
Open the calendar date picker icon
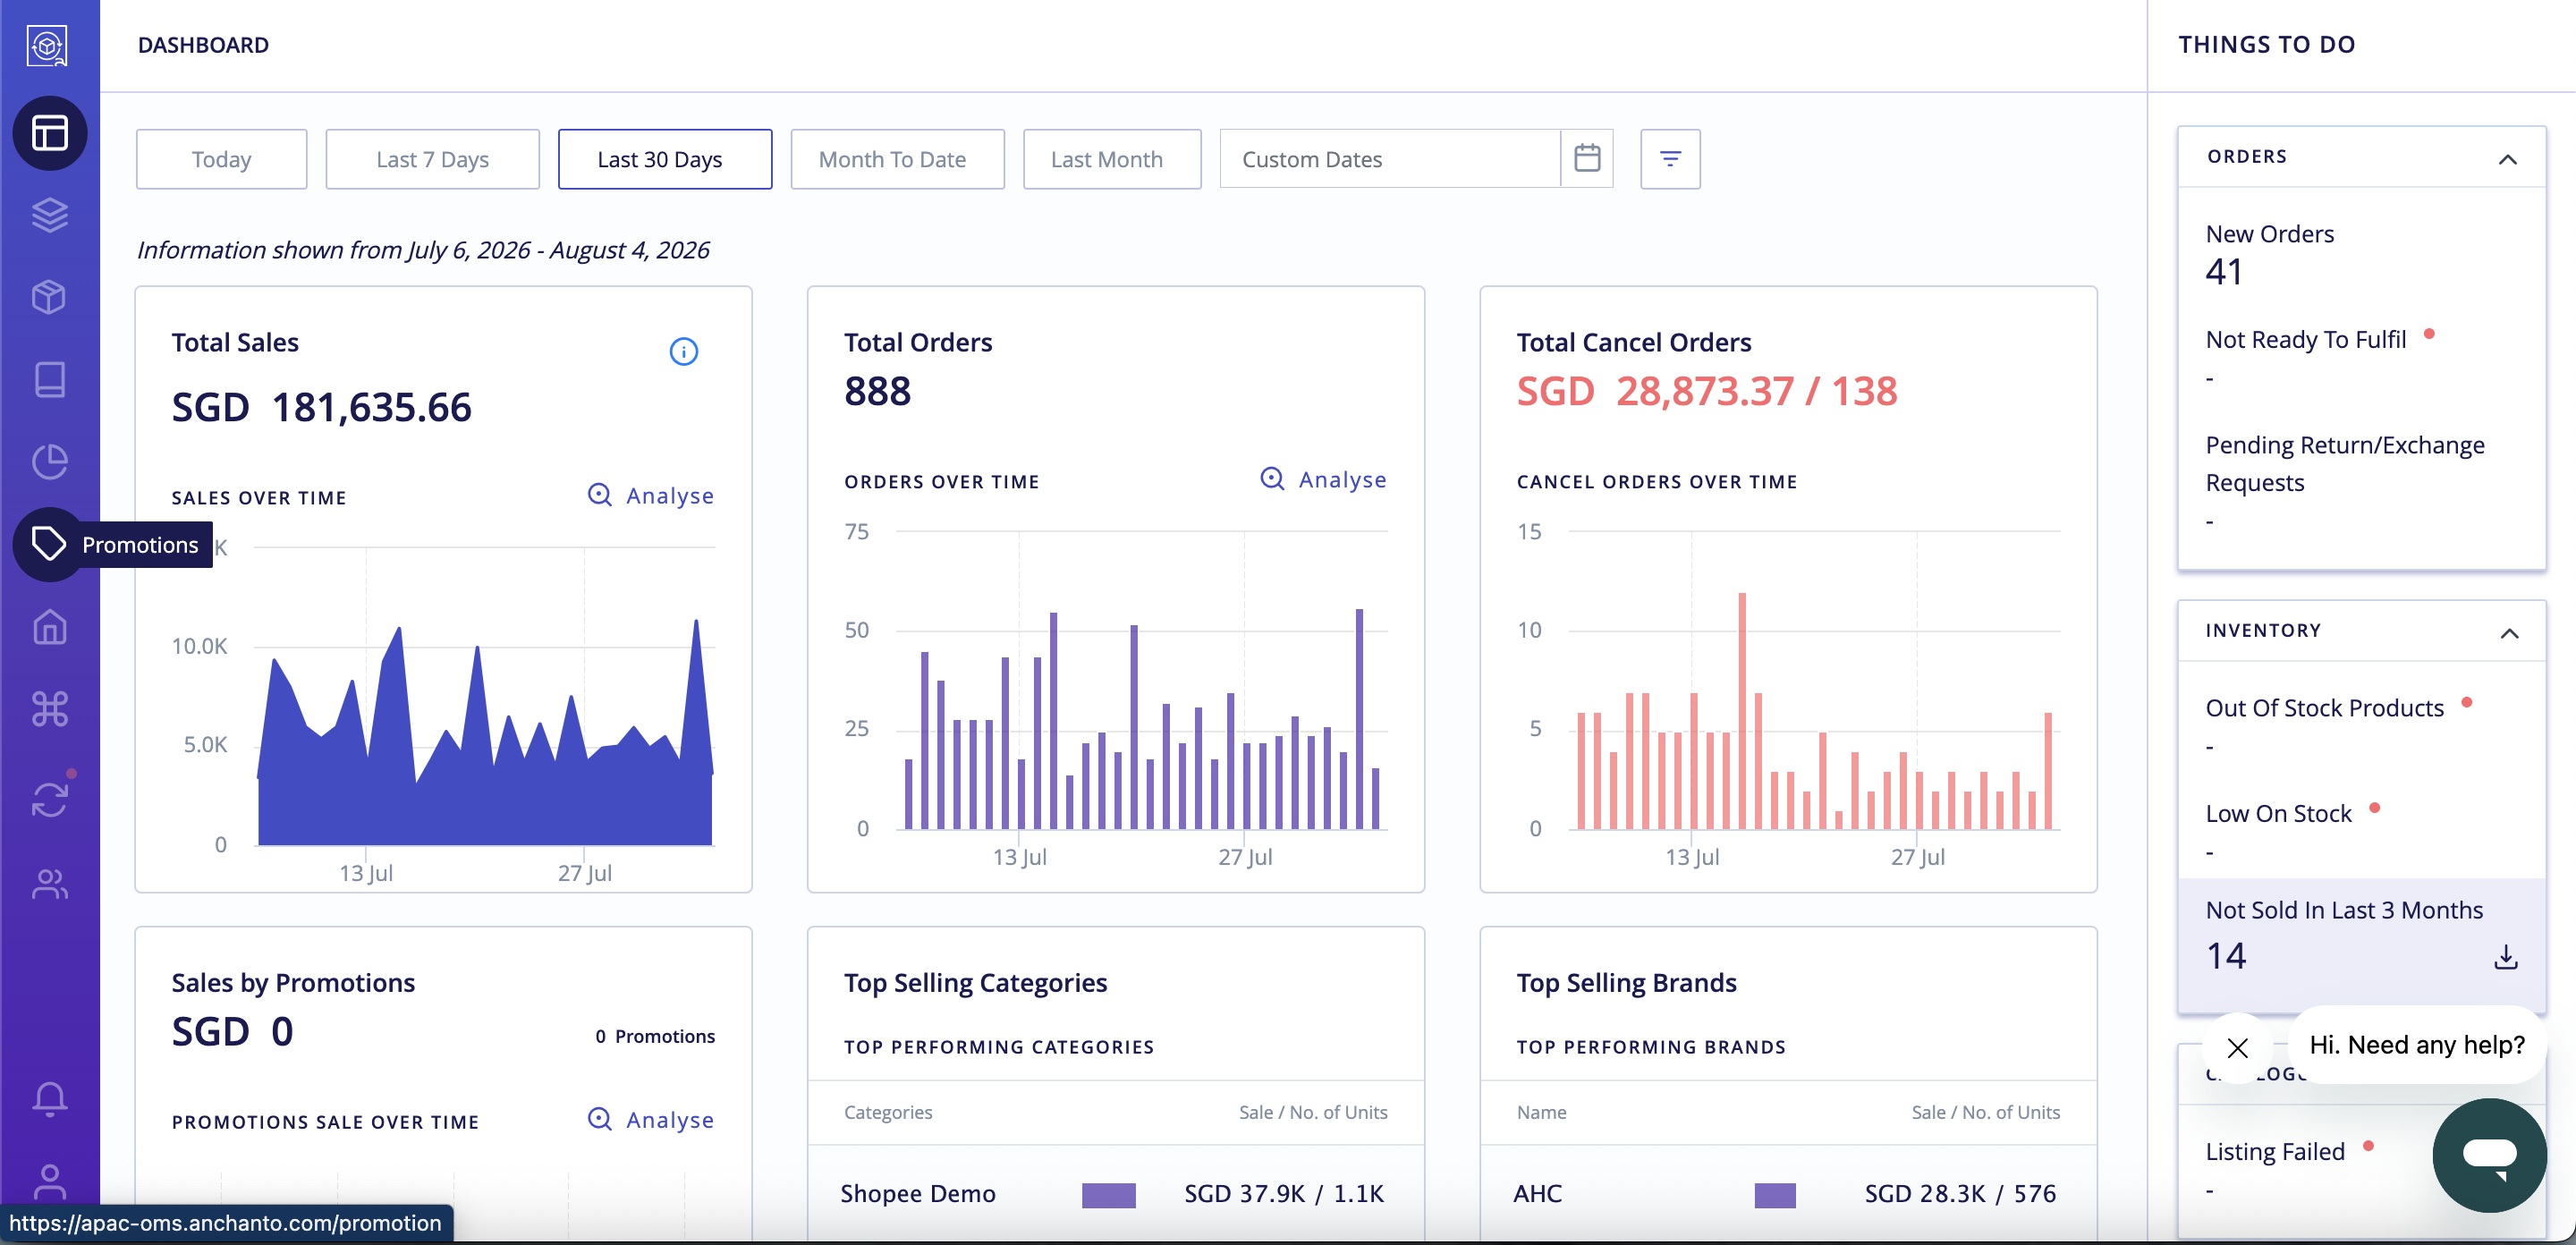pos(1587,158)
